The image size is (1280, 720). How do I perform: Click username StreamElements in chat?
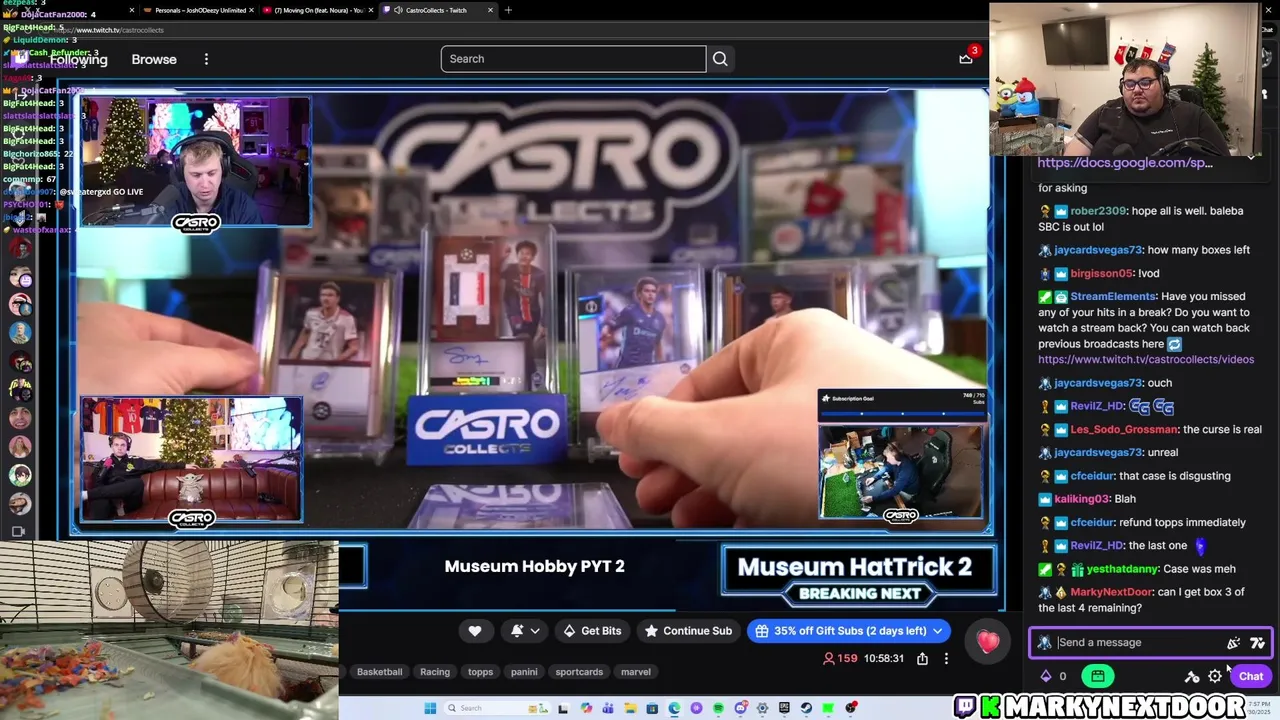[1113, 297]
